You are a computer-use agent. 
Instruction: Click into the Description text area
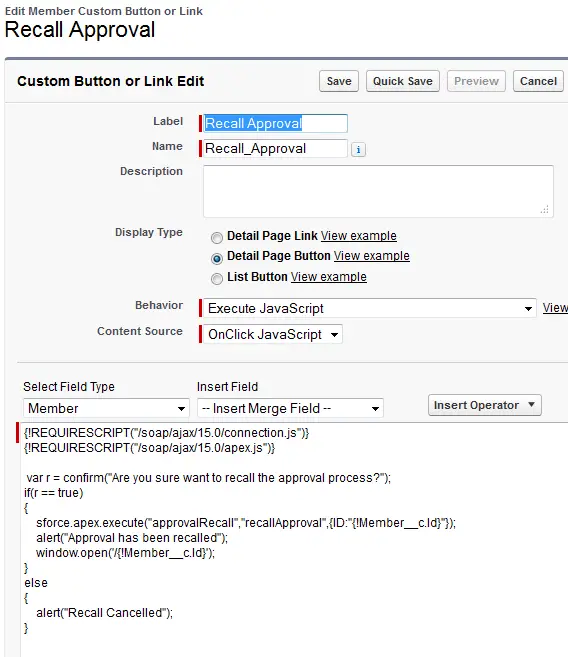click(x=378, y=191)
